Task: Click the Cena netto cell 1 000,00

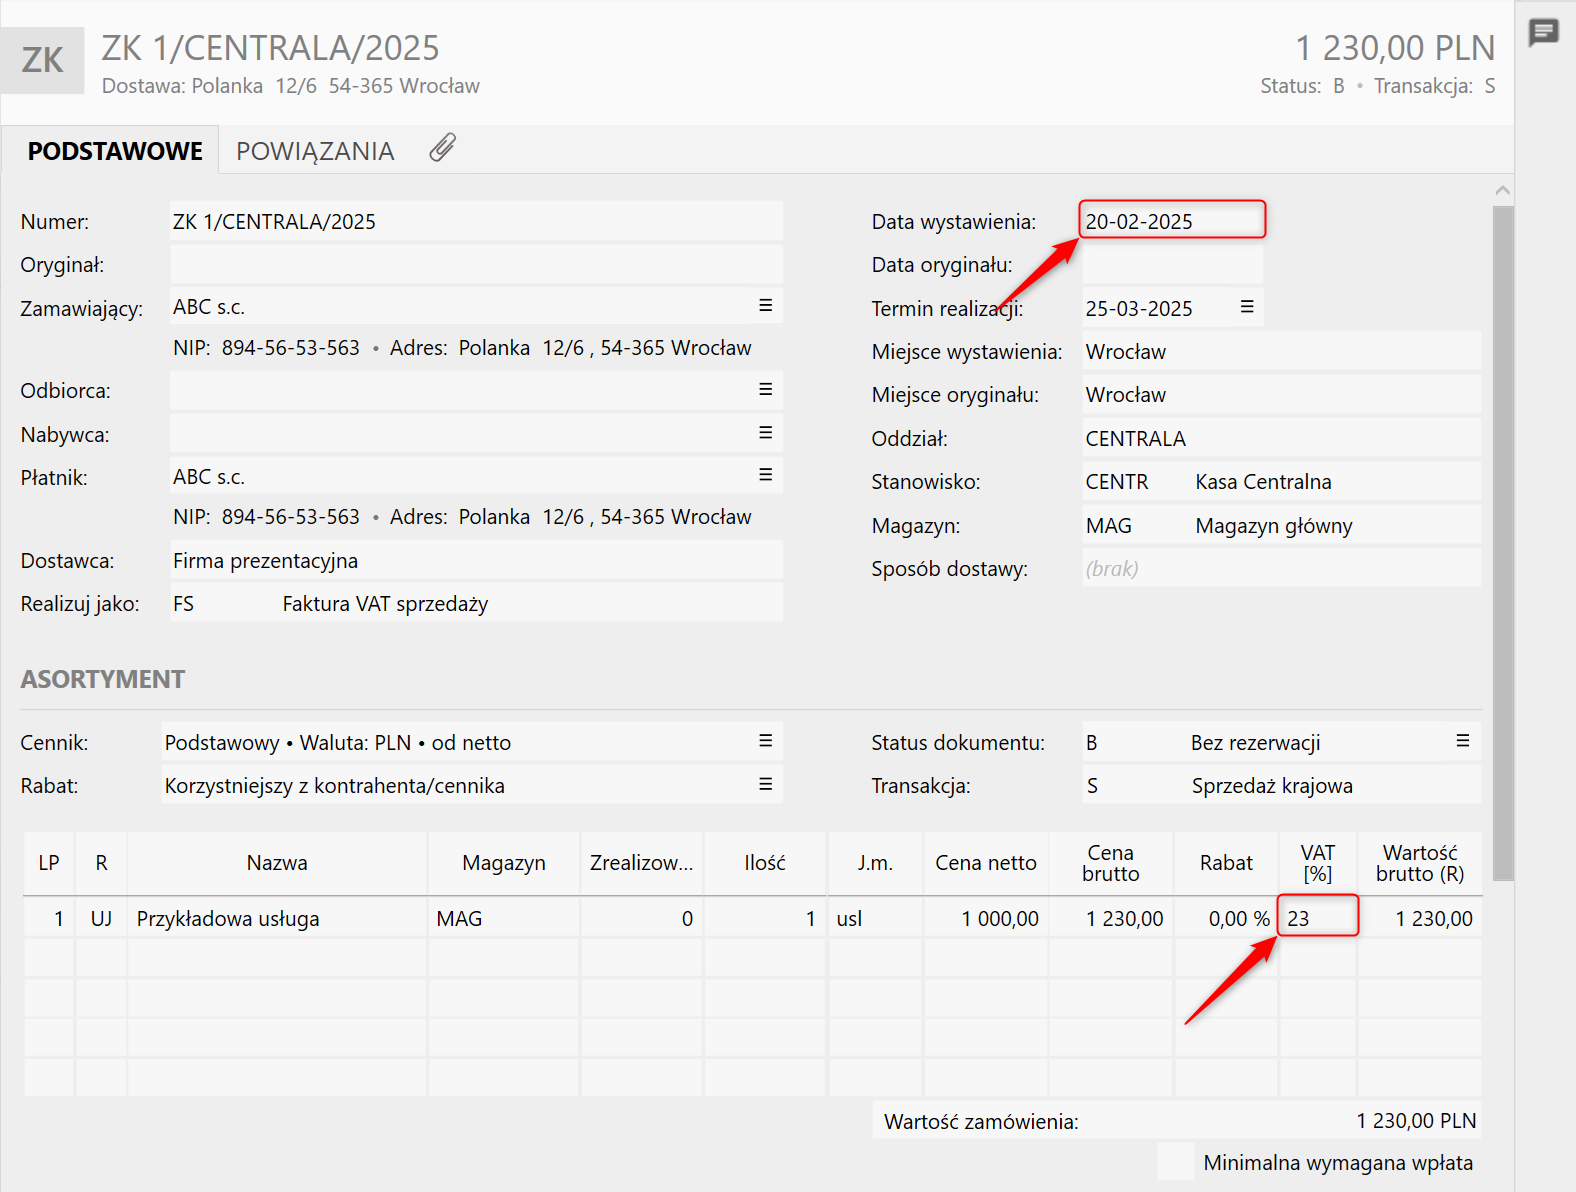Action: point(986,918)
